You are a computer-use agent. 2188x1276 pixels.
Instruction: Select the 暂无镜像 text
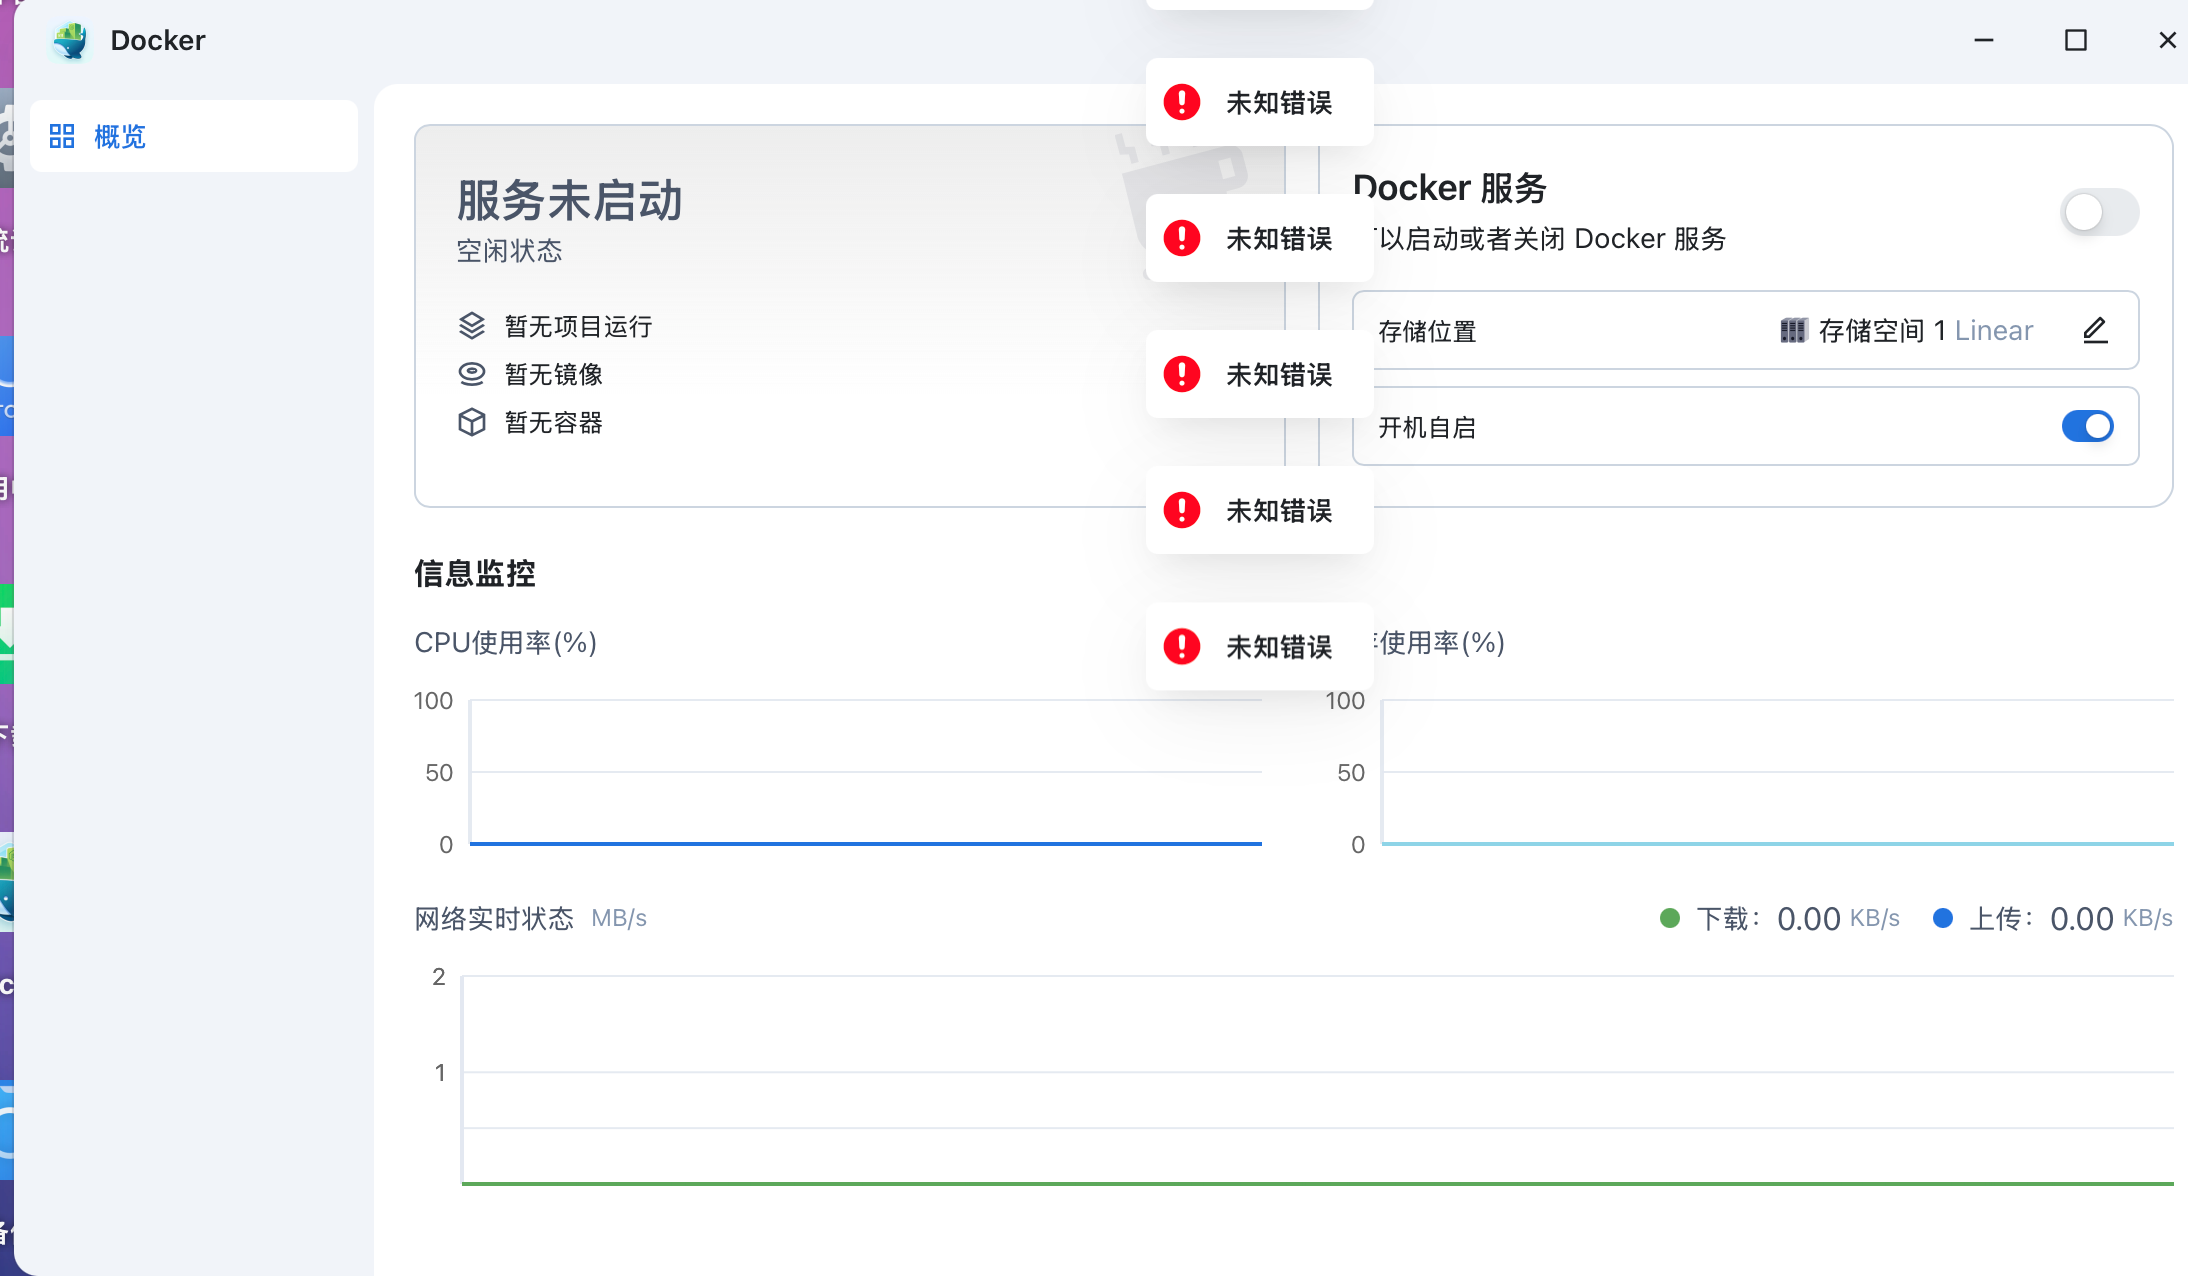pos(554,374)
